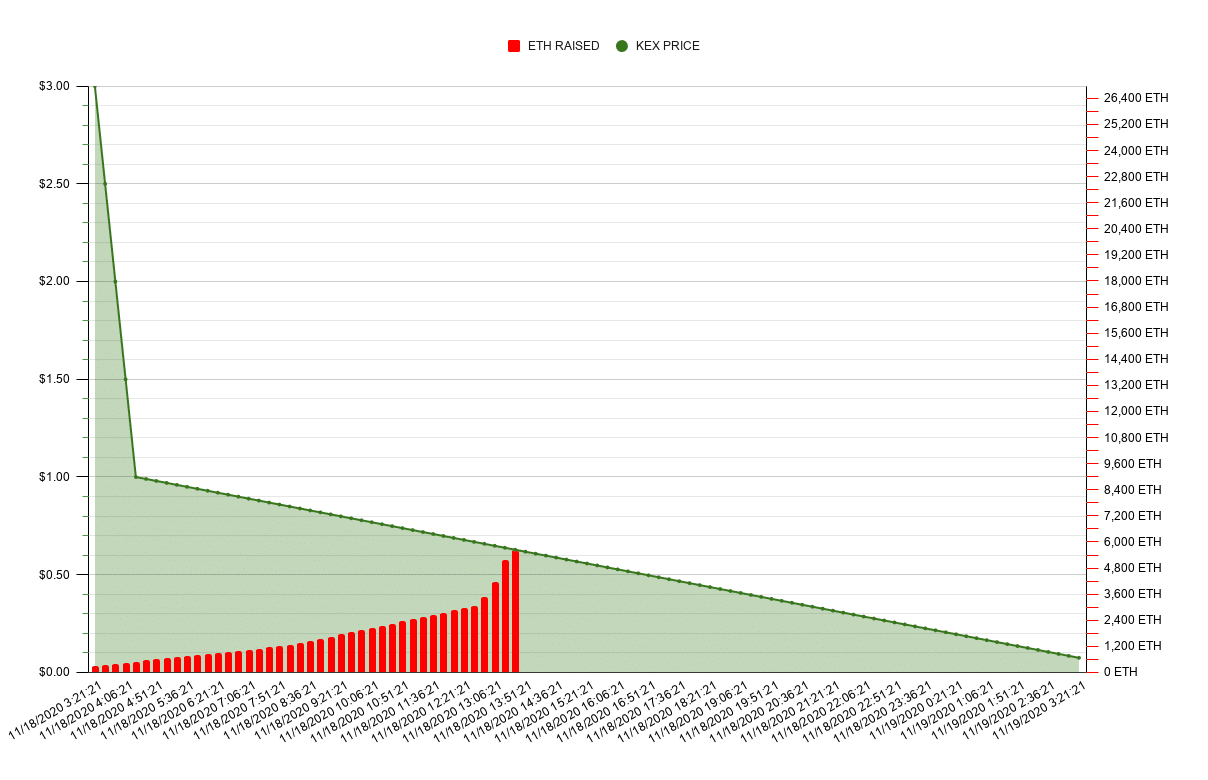Click the price data point at $2.50

tap(105, 184)
